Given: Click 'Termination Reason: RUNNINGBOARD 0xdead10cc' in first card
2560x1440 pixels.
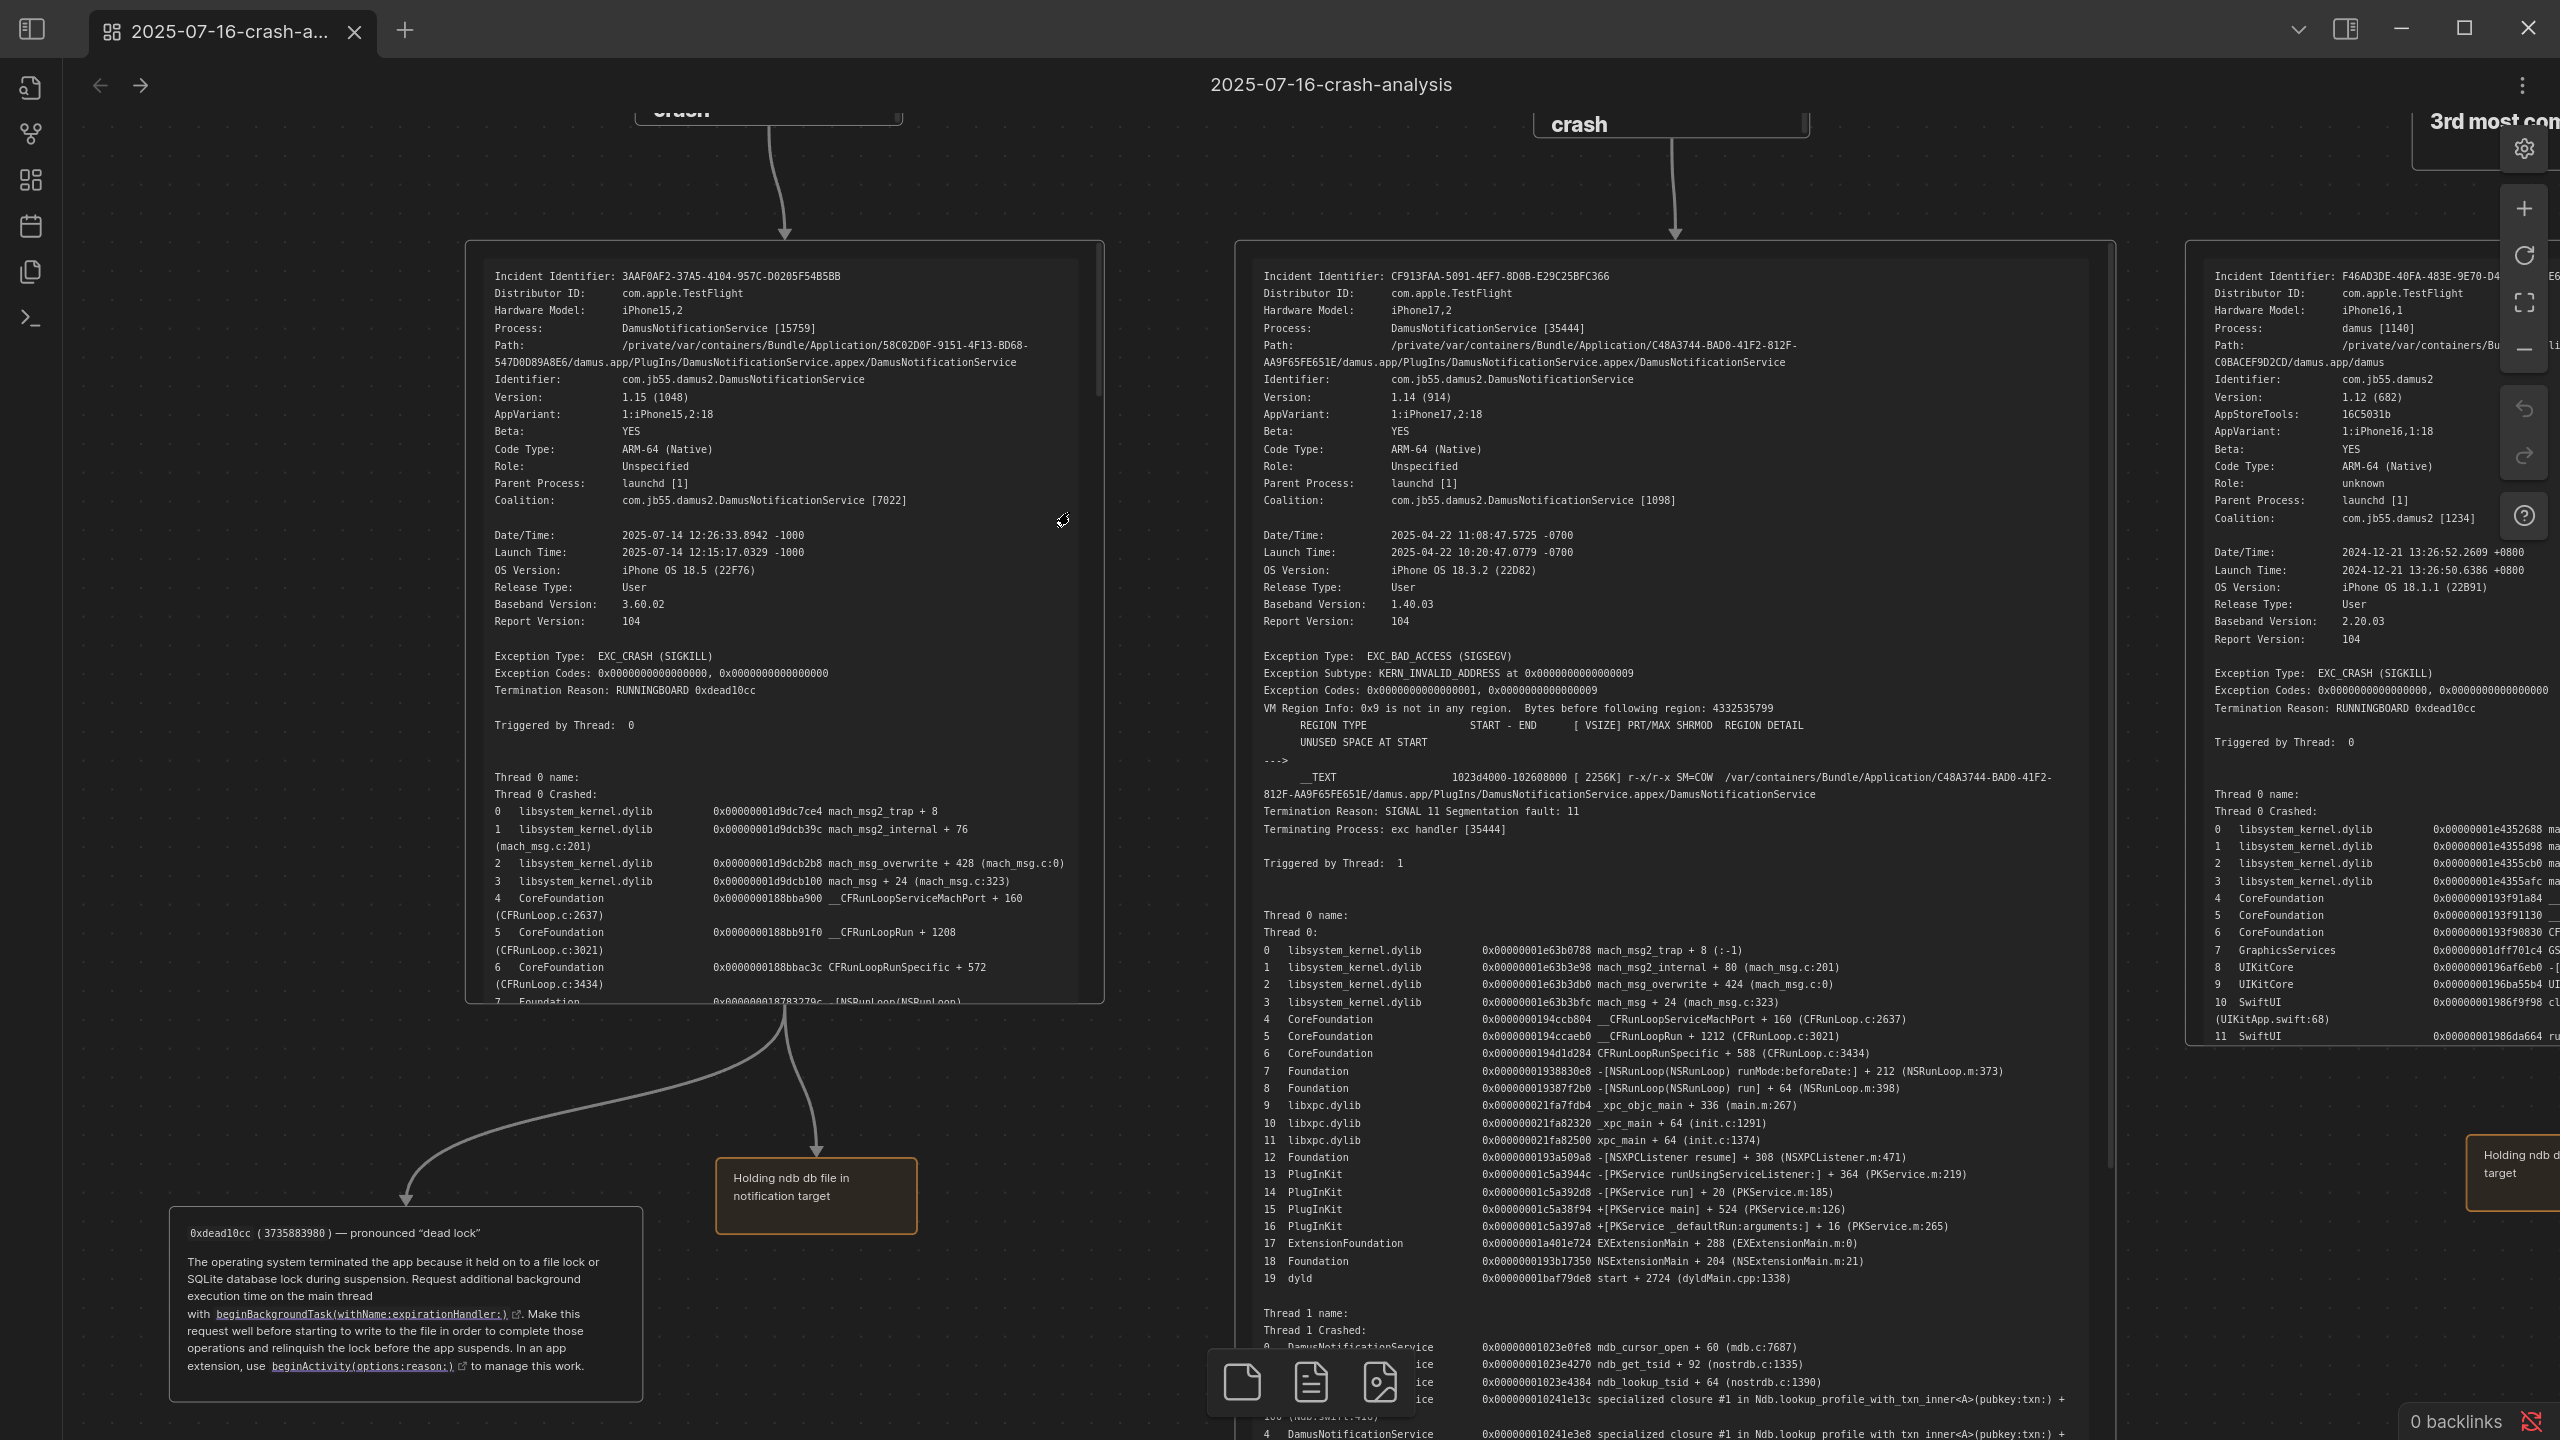Looking at the screenshot, I should coord(625,690).
